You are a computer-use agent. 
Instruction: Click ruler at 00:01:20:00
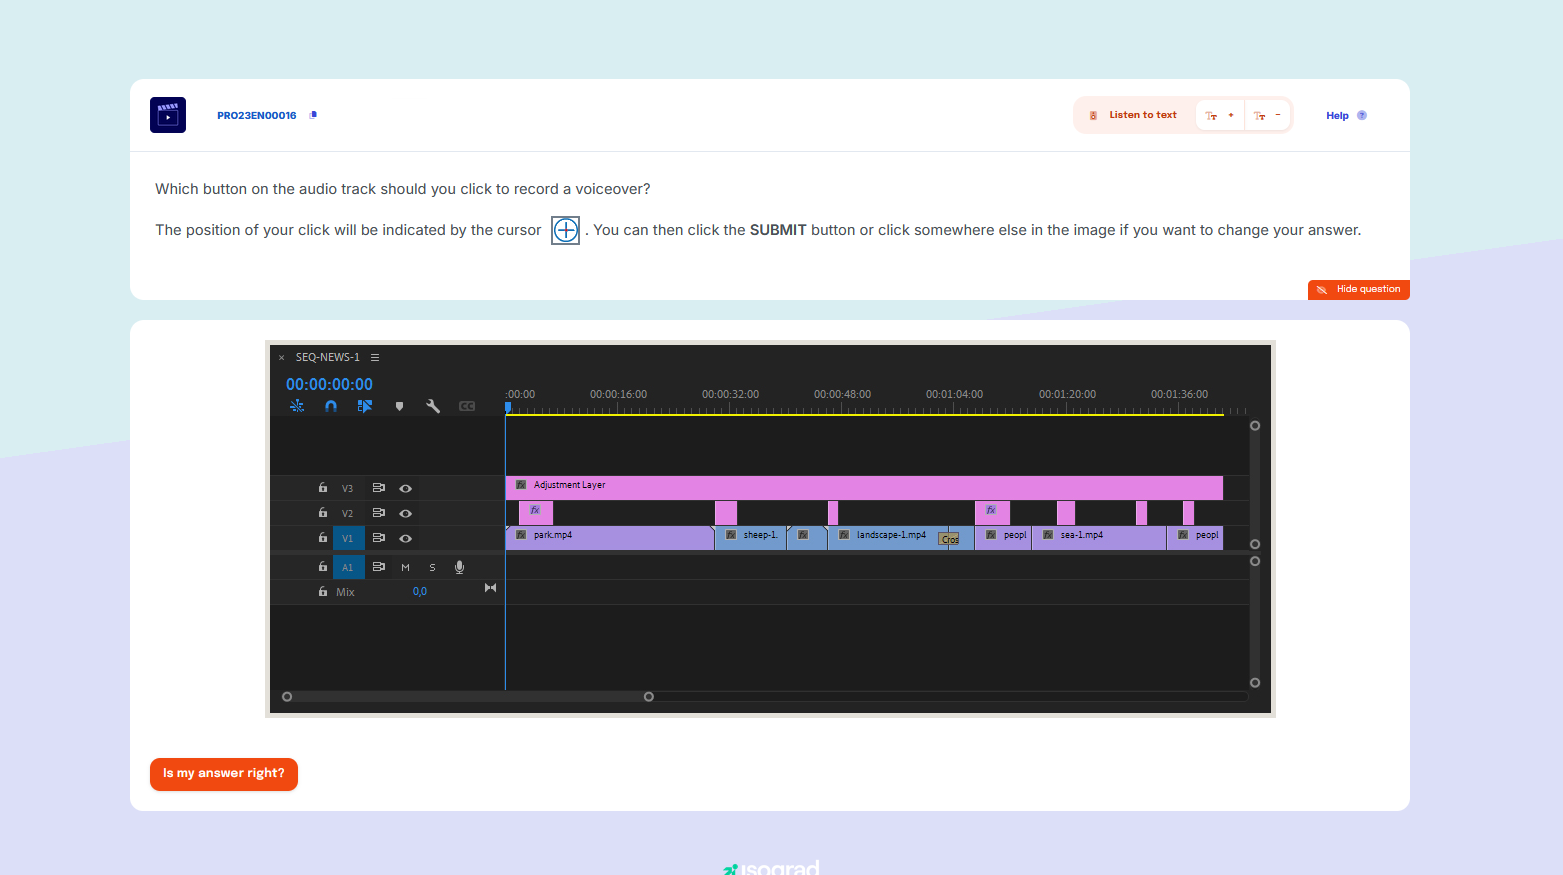tap(1067, 394)
